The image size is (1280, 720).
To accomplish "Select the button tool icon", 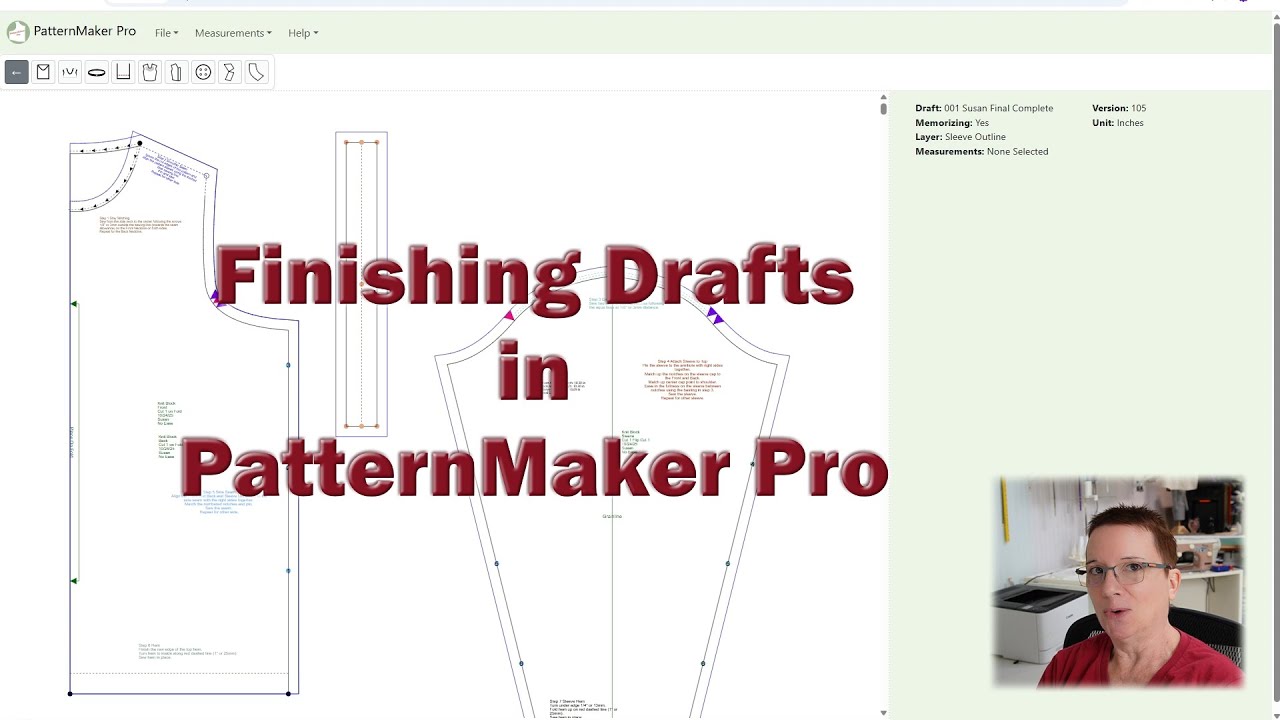I will [x=203, y=72].
